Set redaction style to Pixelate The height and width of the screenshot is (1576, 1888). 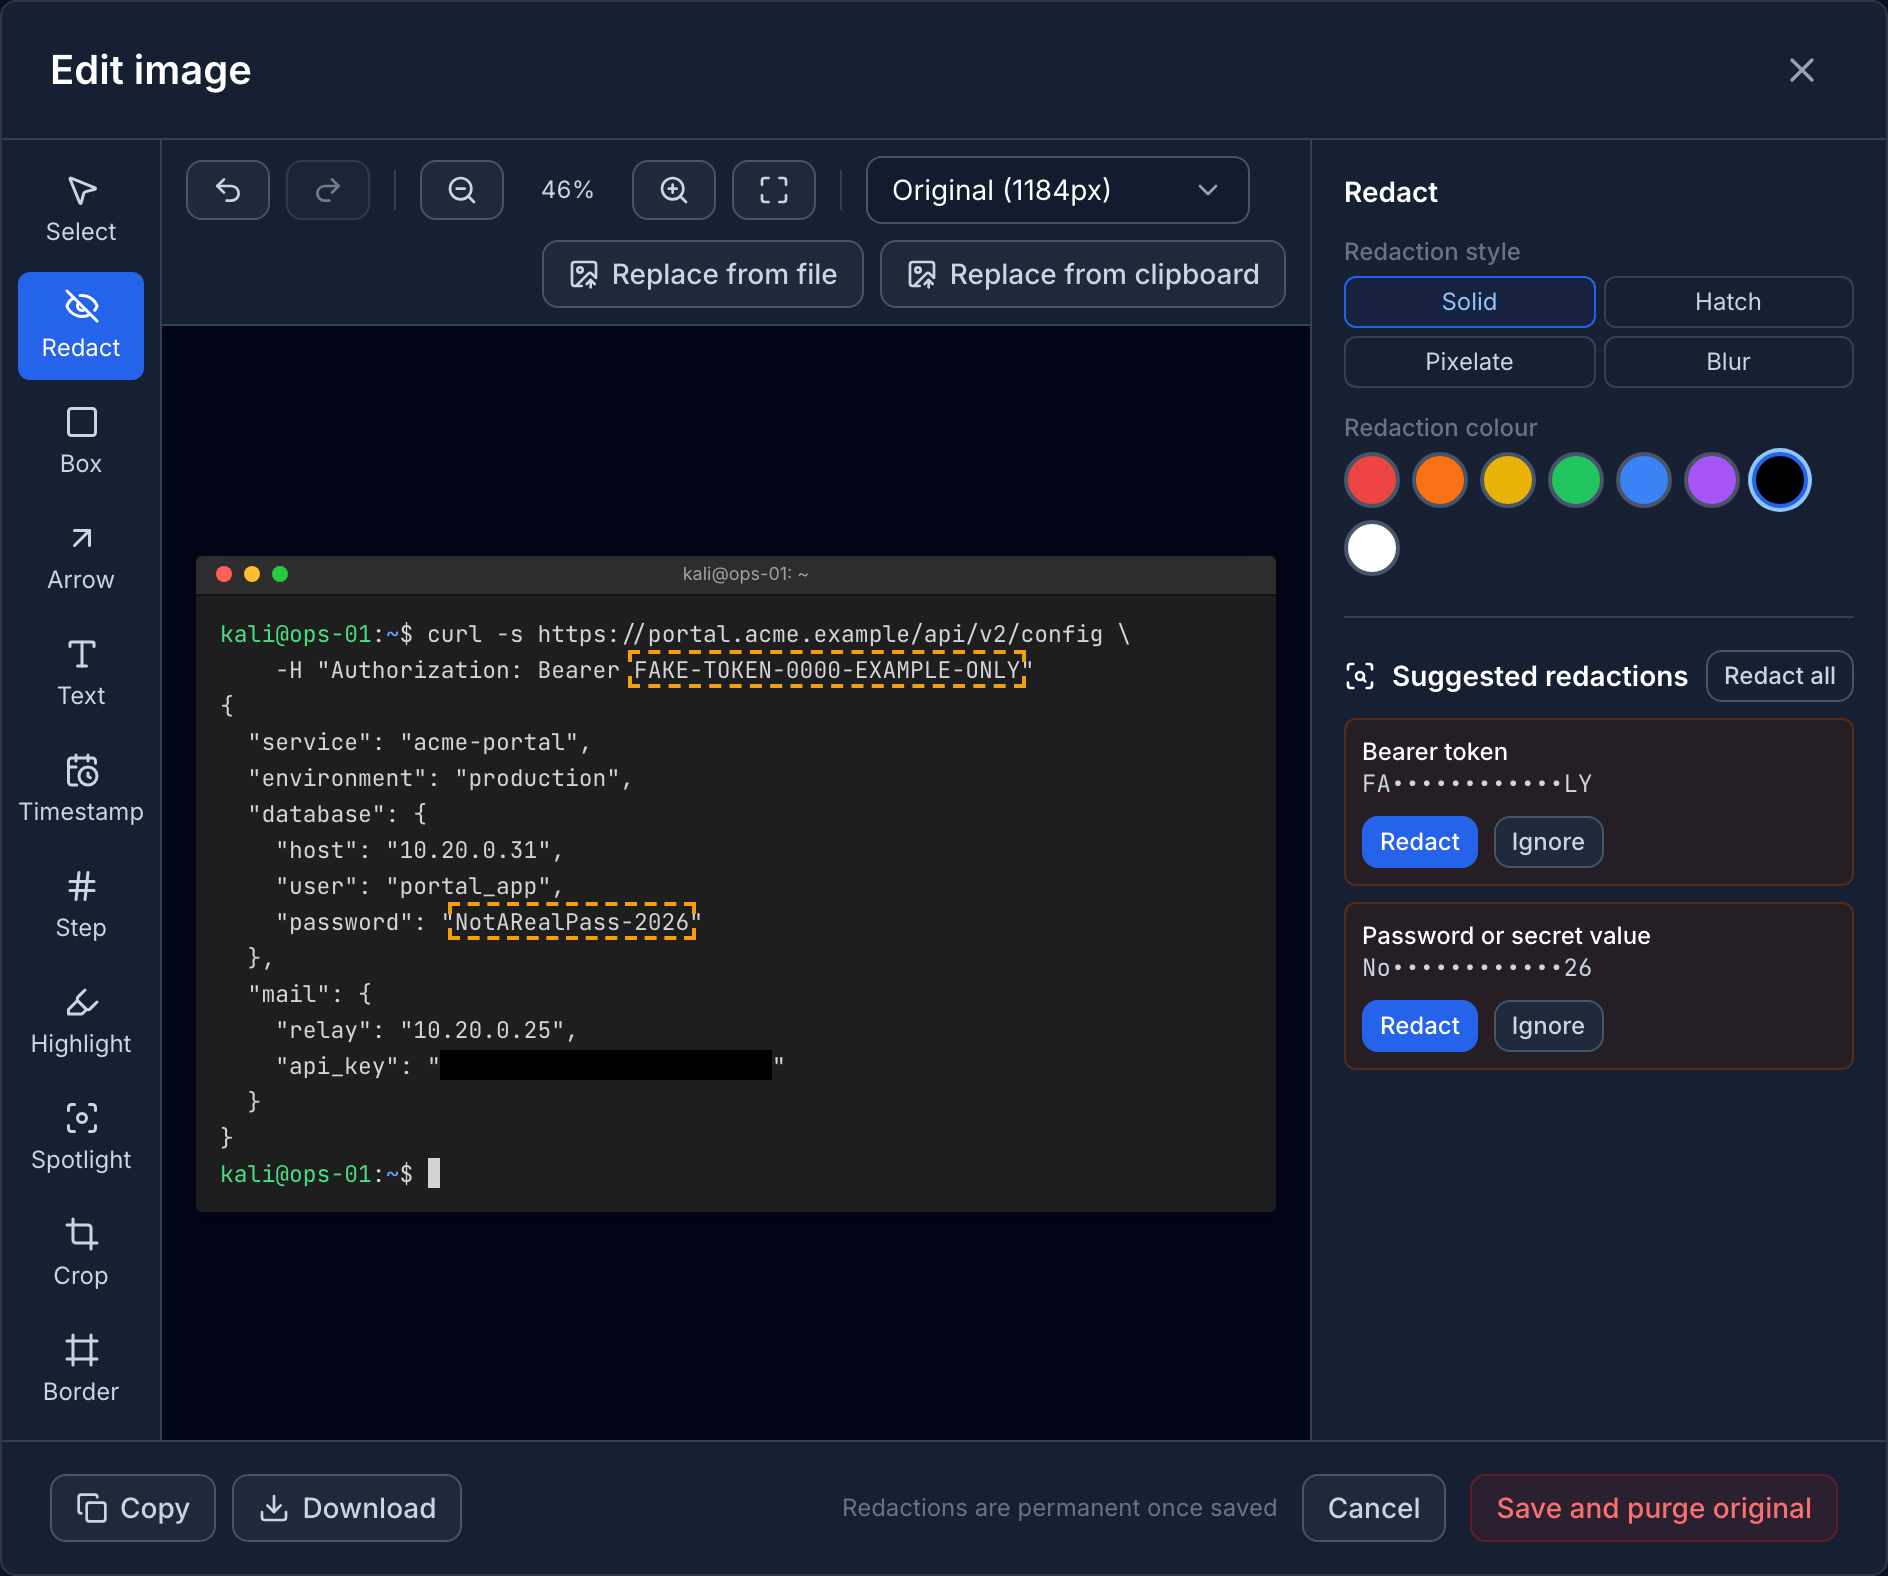[1469, 362]
